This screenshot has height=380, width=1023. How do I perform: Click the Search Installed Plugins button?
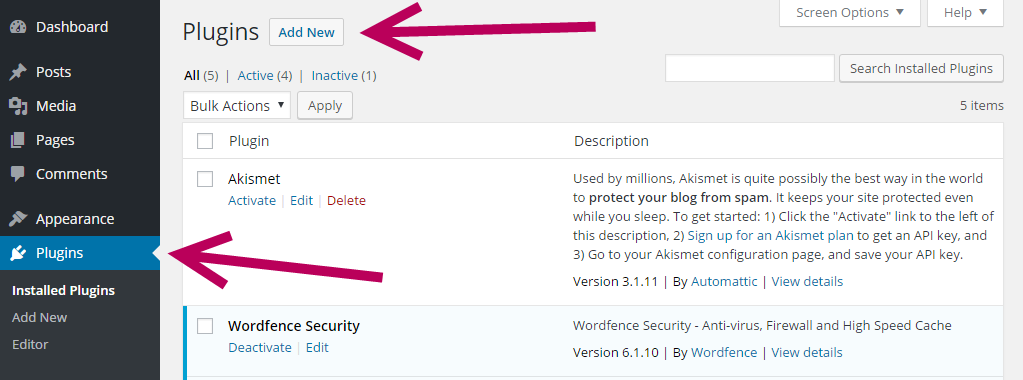[x=921, y=68]
